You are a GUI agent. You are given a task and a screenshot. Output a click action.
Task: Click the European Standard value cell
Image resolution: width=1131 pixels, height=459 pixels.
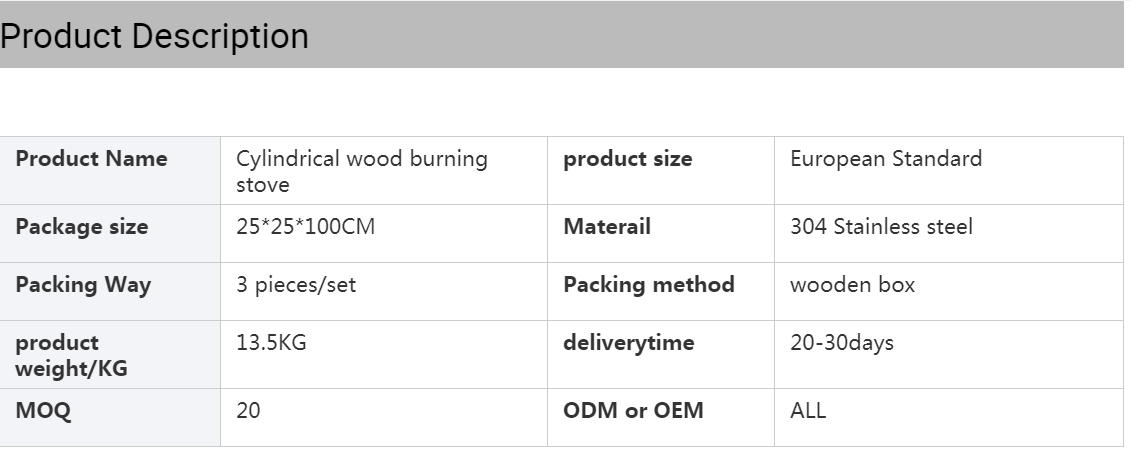(x=949, y=170)
